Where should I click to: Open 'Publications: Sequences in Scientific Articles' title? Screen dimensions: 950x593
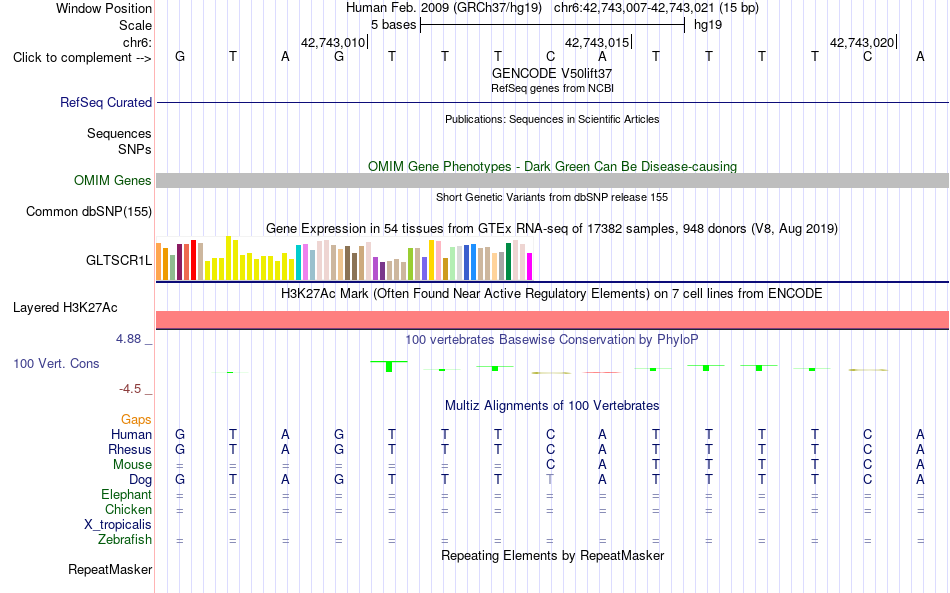click(x=552, y=119)
